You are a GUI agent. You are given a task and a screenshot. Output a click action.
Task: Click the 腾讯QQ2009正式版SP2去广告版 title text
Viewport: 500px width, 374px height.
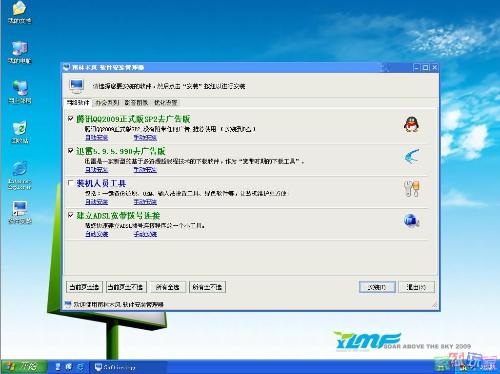tap(133, 119)
